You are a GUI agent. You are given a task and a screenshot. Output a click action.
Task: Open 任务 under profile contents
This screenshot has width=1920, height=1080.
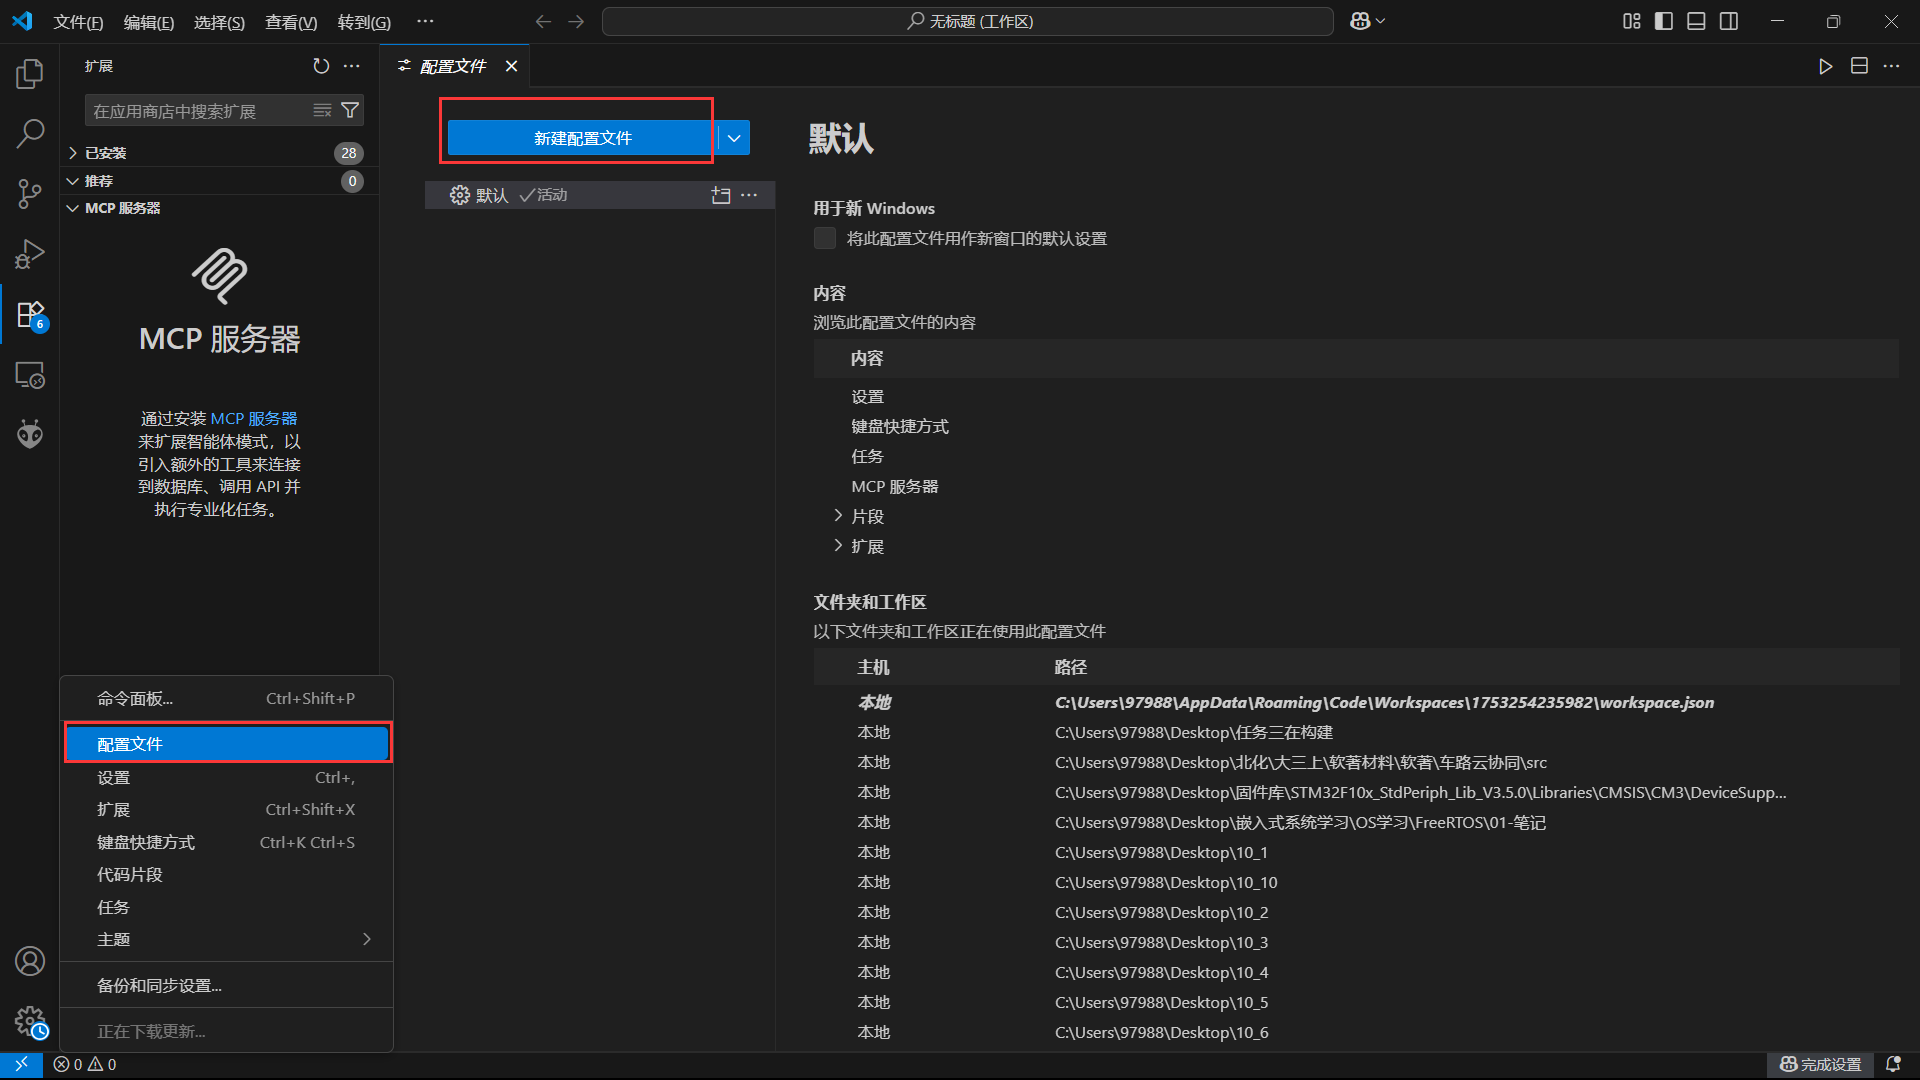click(867, 457)
